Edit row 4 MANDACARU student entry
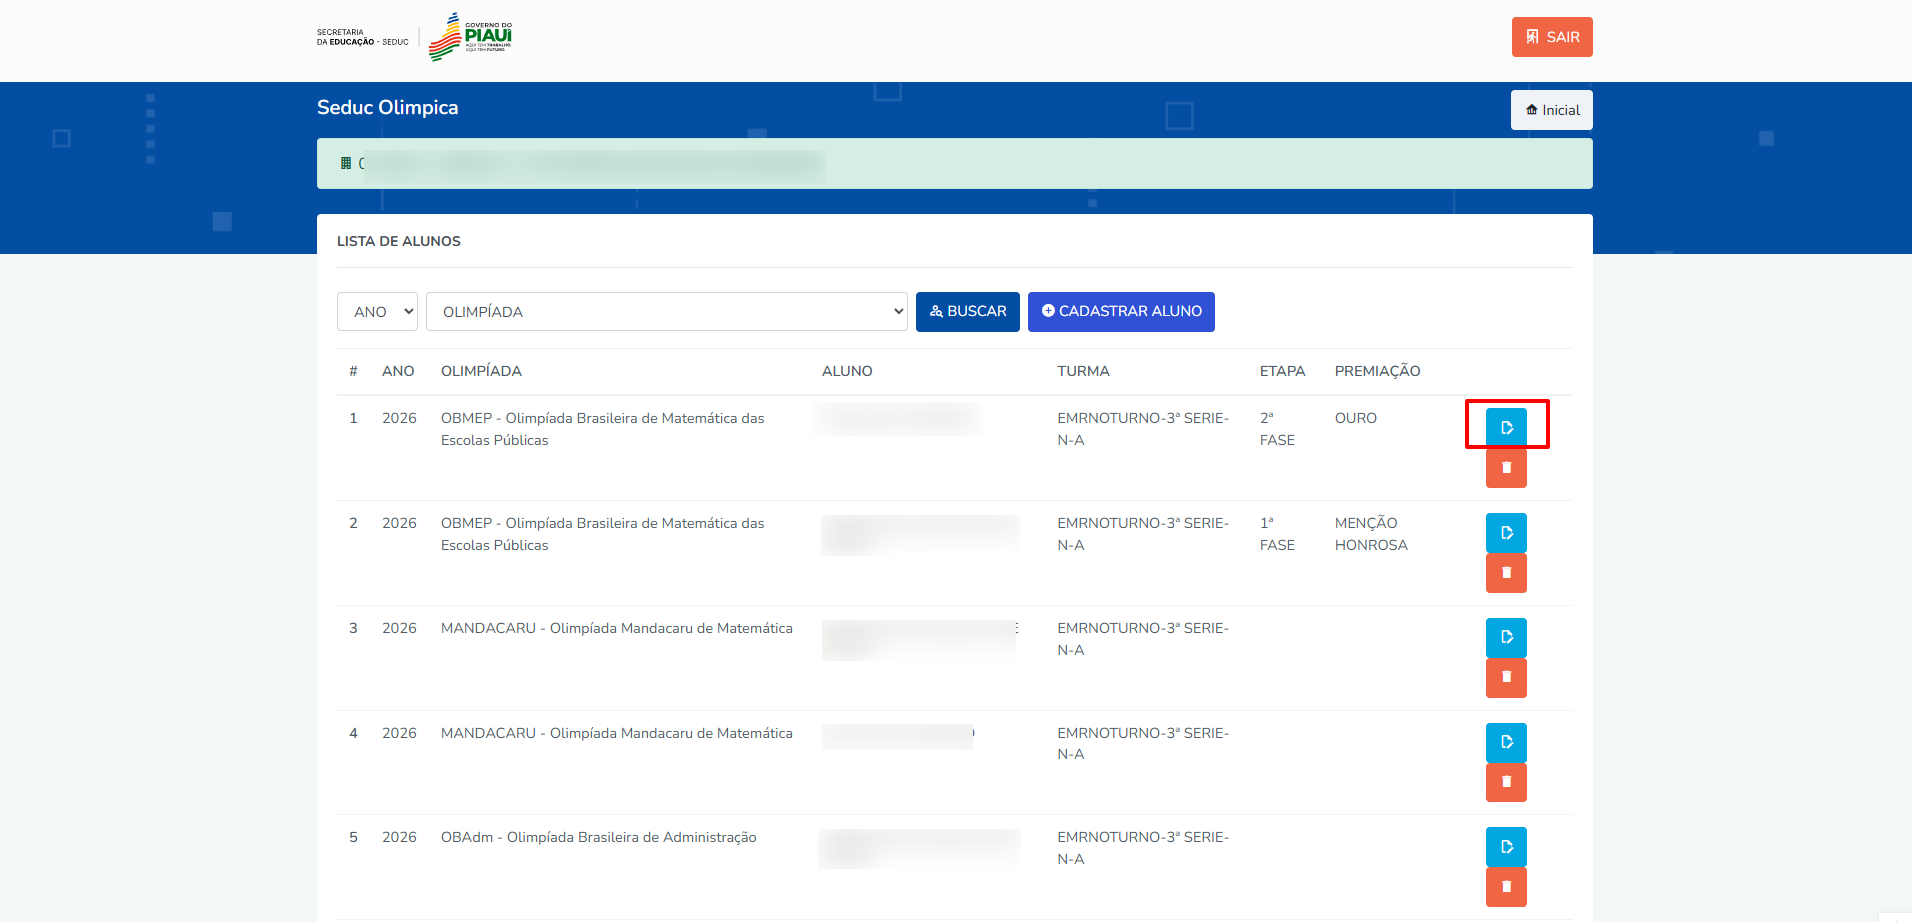 click(x=1506, y=742)
